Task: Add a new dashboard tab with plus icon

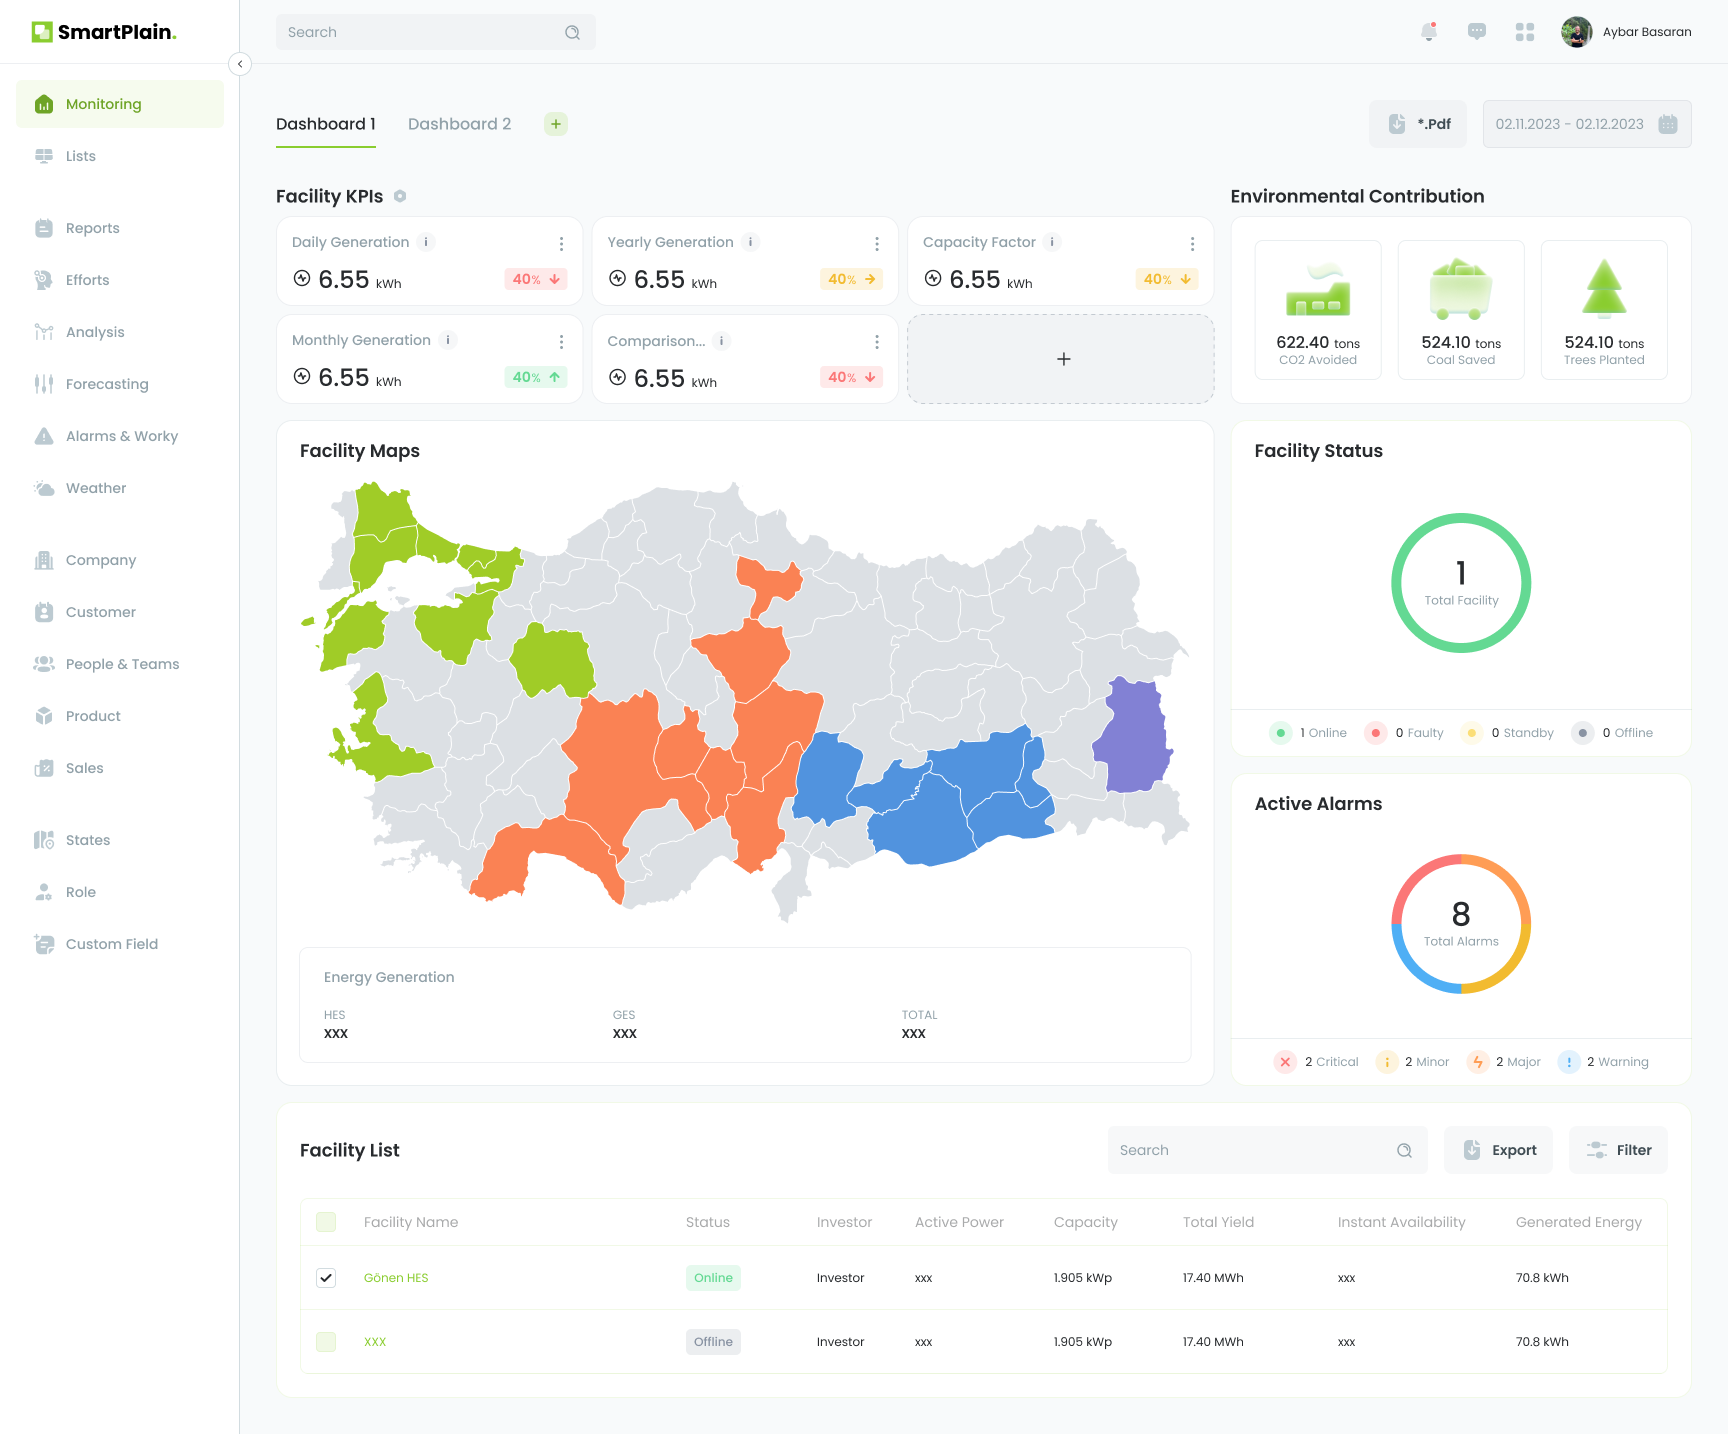Action: click(x=556, y=124)
